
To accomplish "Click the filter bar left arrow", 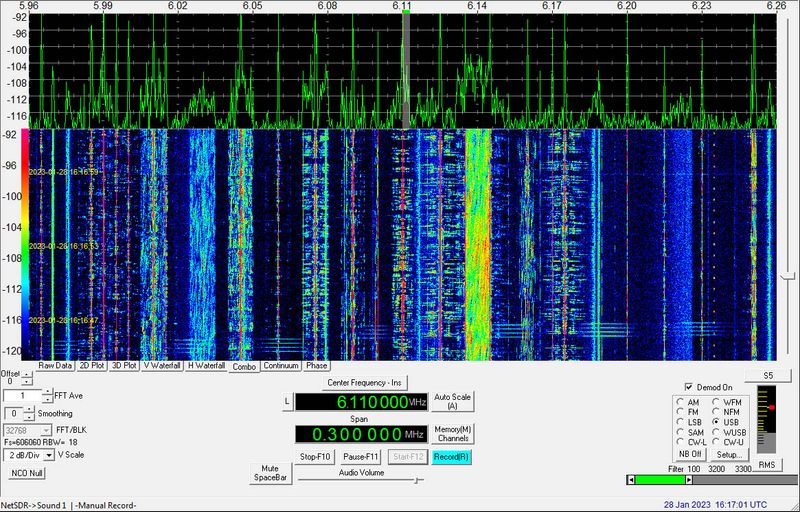I will 631,480.
